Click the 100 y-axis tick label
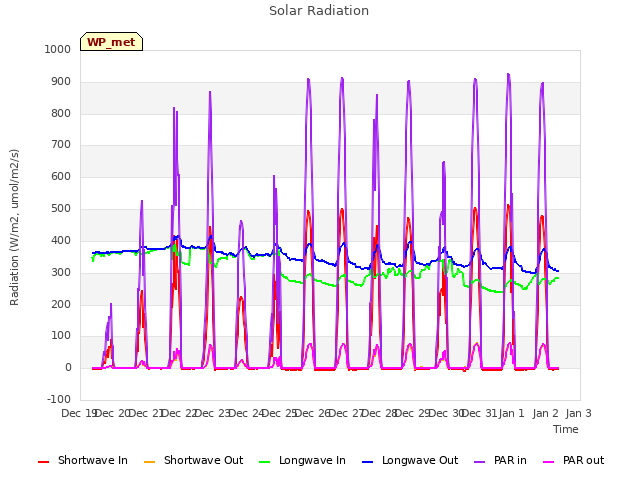640x480 pixels. coord(61,336)
